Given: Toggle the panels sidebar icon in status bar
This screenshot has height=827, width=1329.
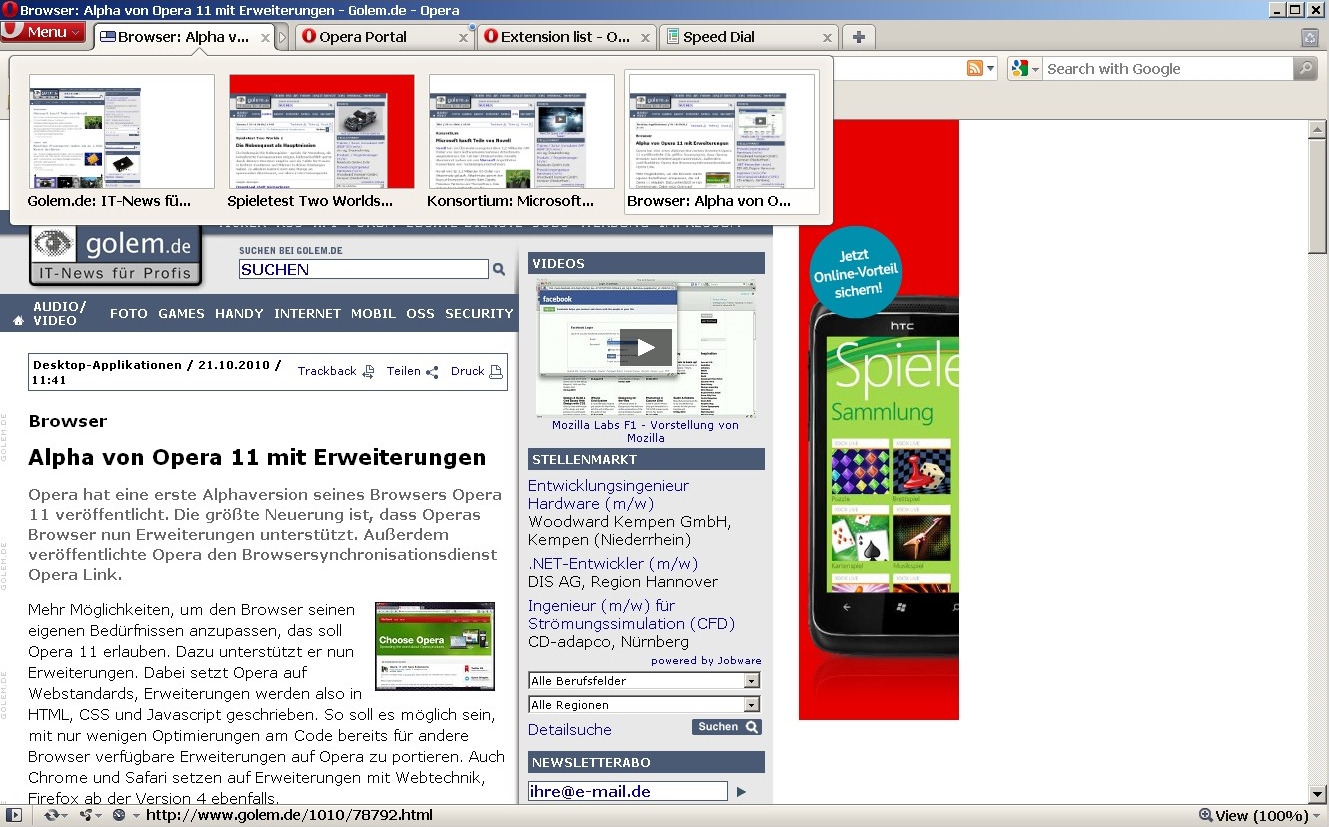Looking at the screenshot, I should [13, 815].
